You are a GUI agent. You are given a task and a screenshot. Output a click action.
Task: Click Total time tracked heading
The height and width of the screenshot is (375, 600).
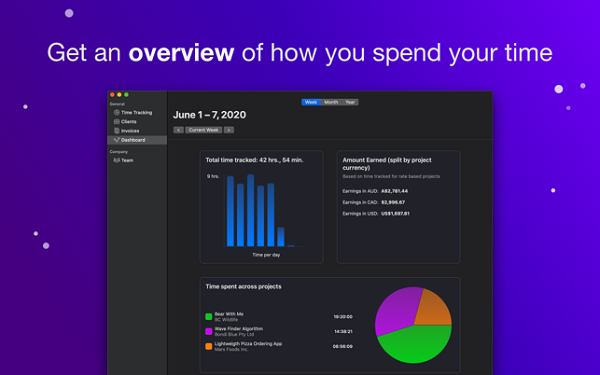(254, 160)
